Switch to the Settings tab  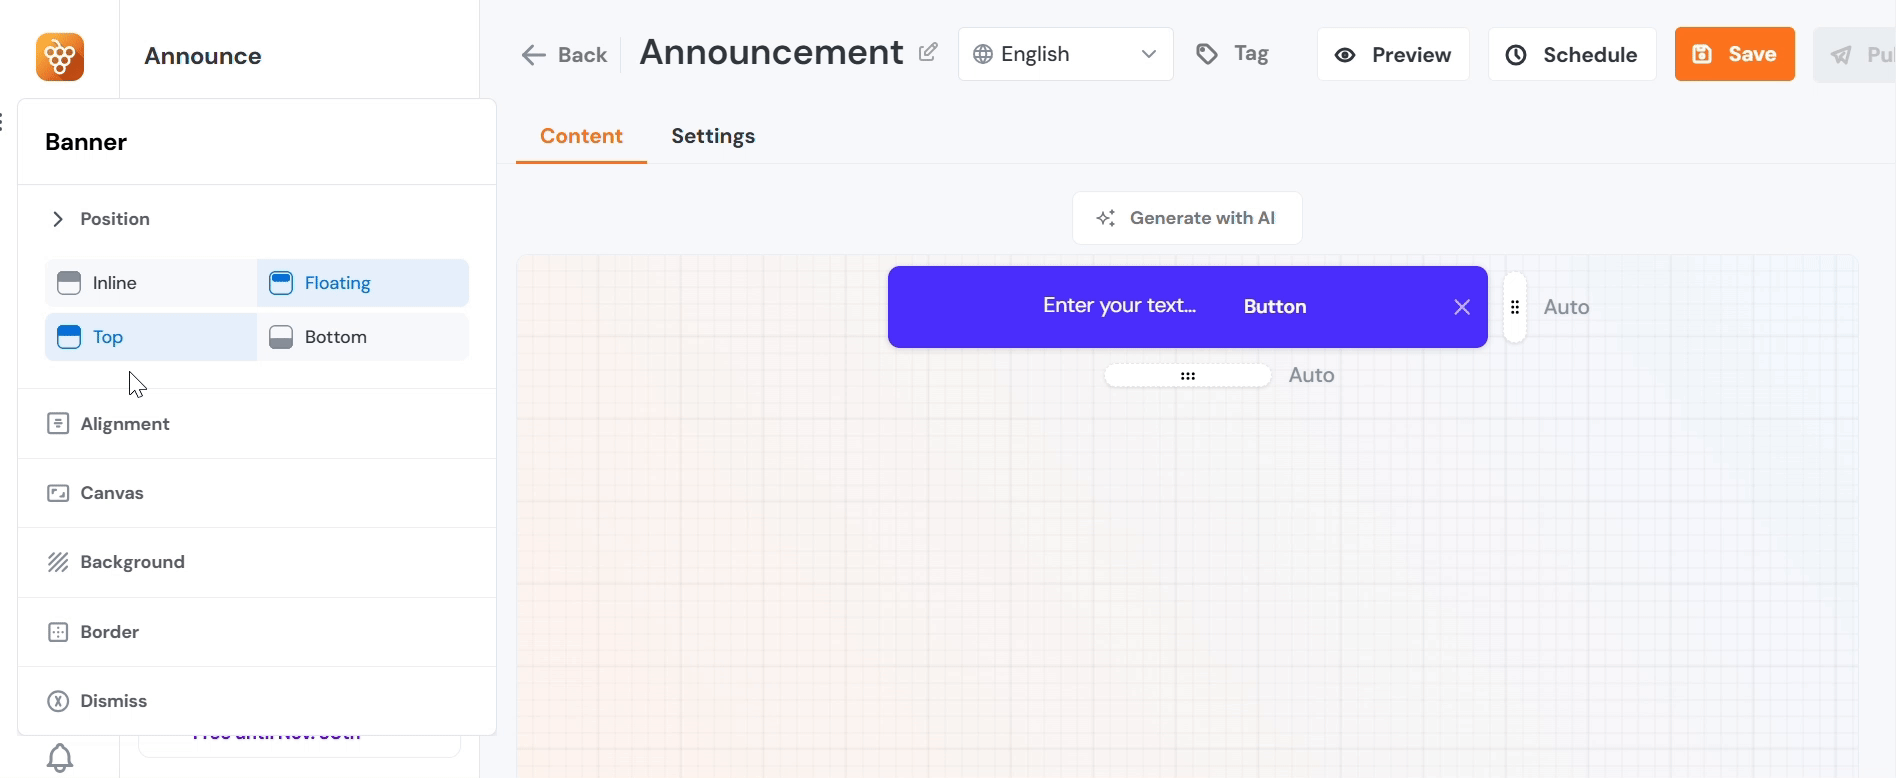click(712, 136)
